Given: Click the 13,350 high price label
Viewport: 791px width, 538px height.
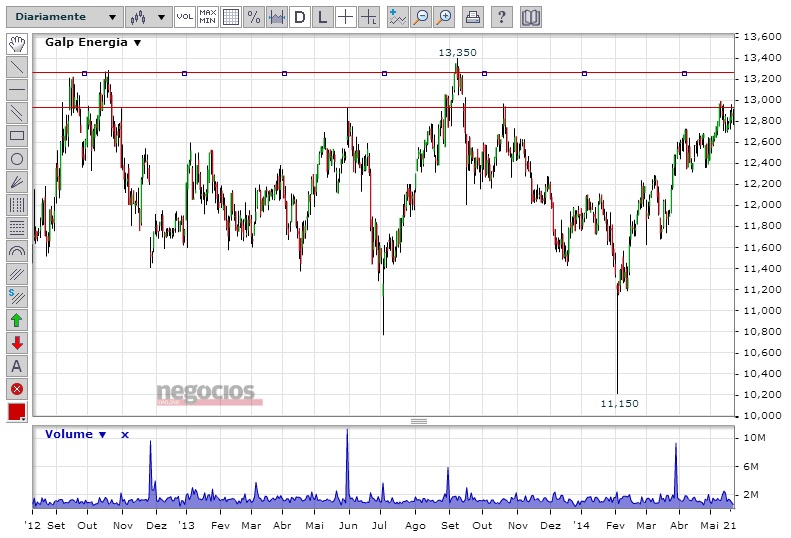Looking at the screenshot, I should (457, 52).
